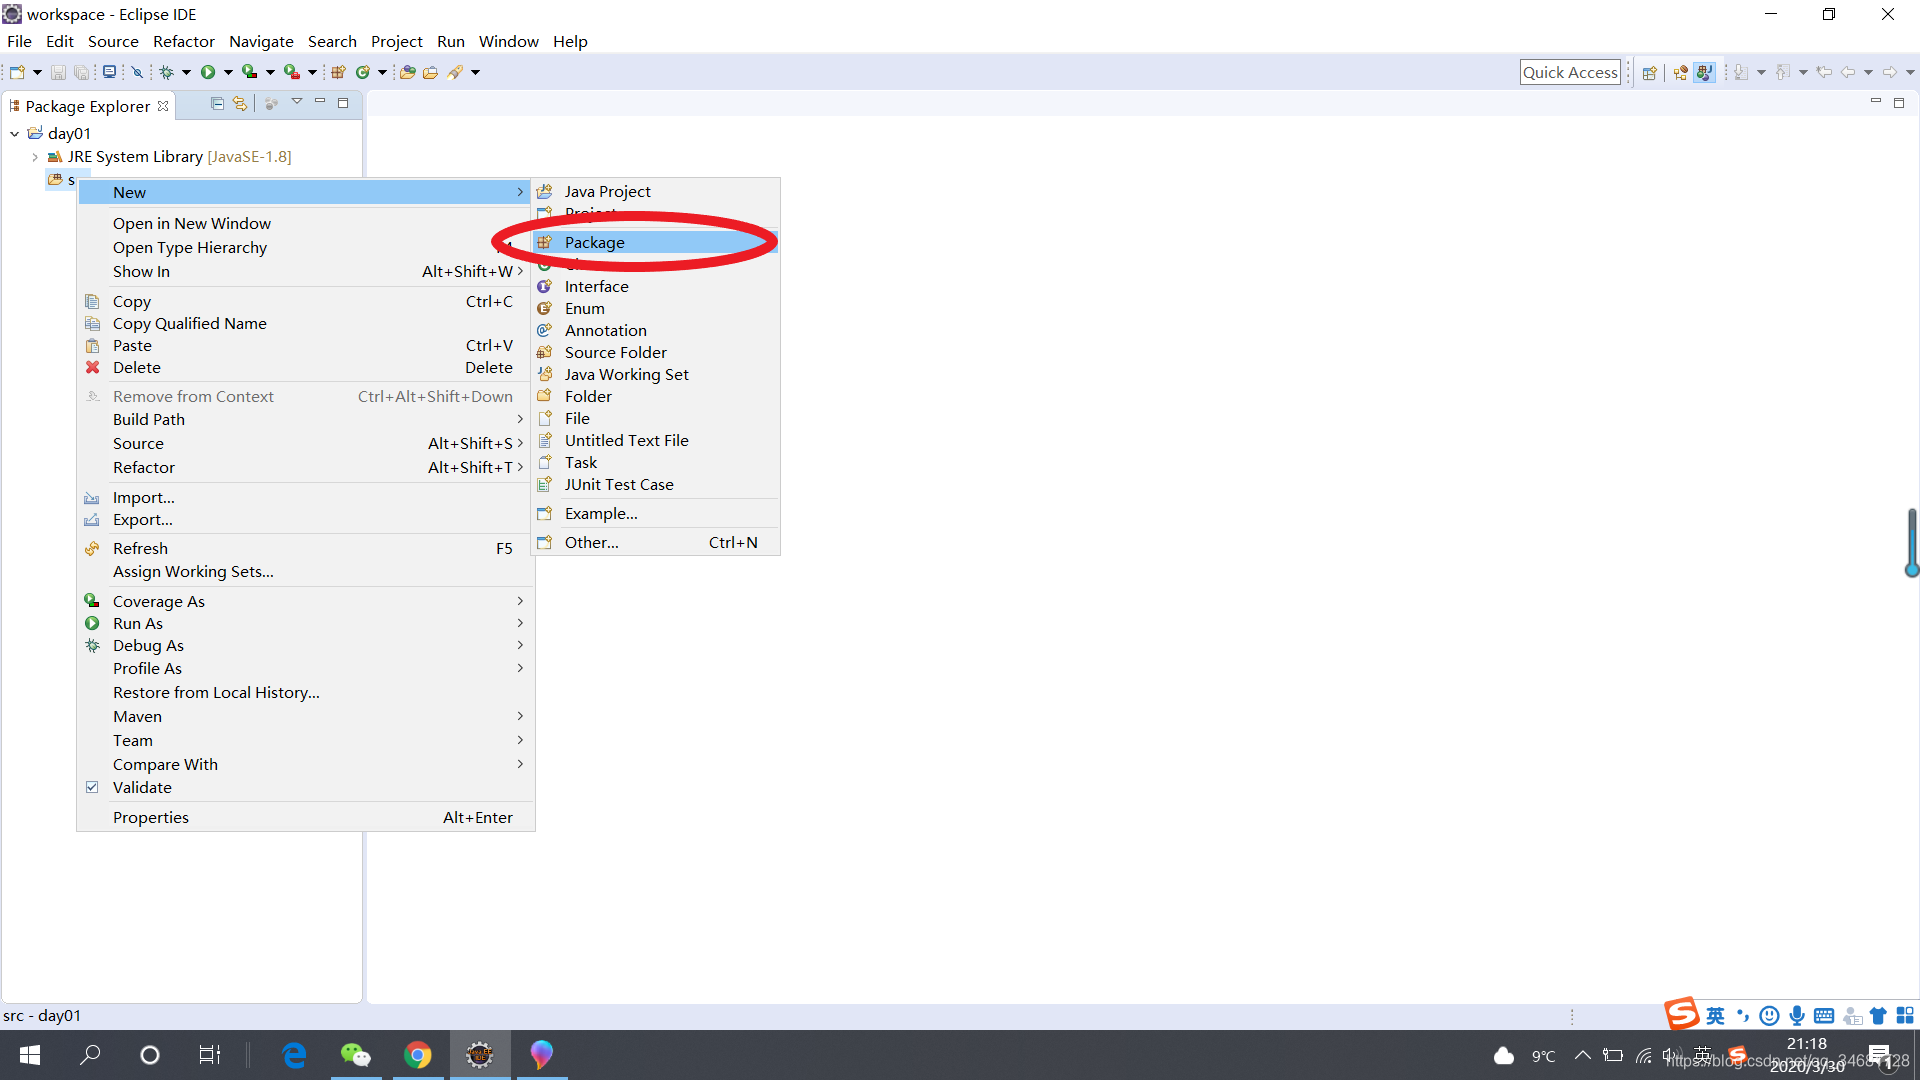The image size is (1920, 1080).
Task: Open a Terminal via toolbar icon
Action: 109,72
